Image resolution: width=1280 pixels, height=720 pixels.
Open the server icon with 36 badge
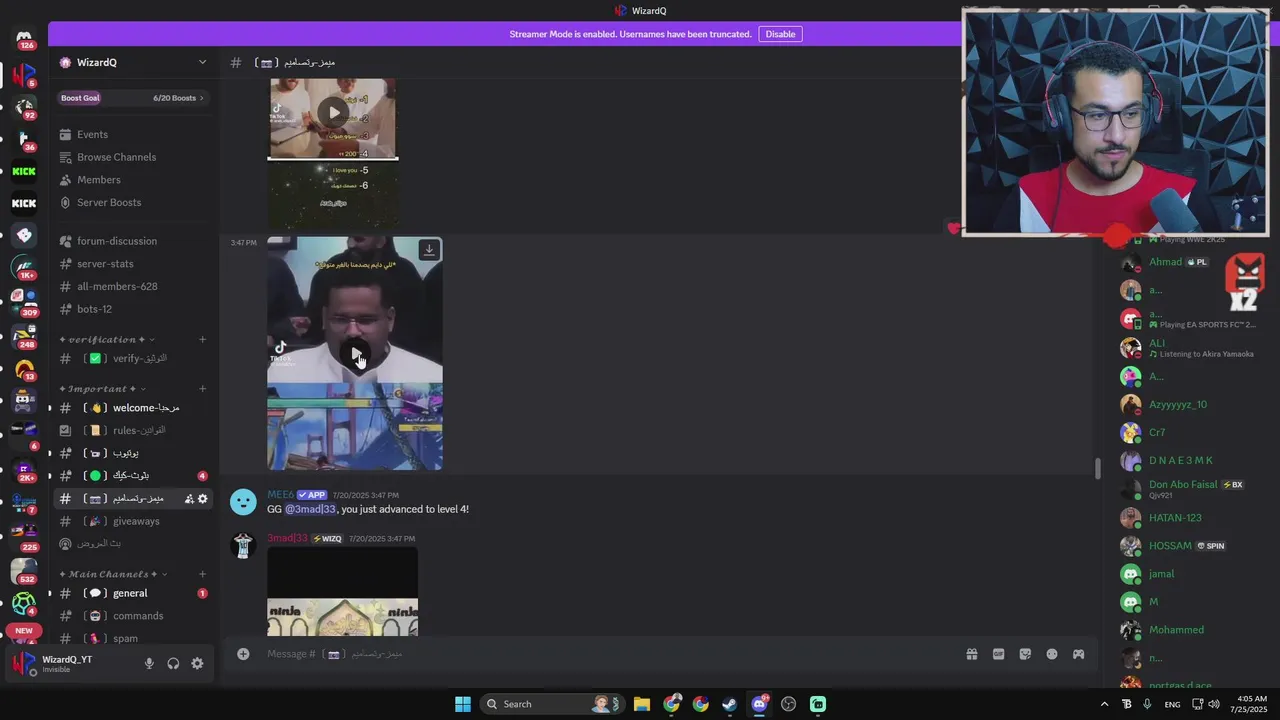click(x=24, y=139)
